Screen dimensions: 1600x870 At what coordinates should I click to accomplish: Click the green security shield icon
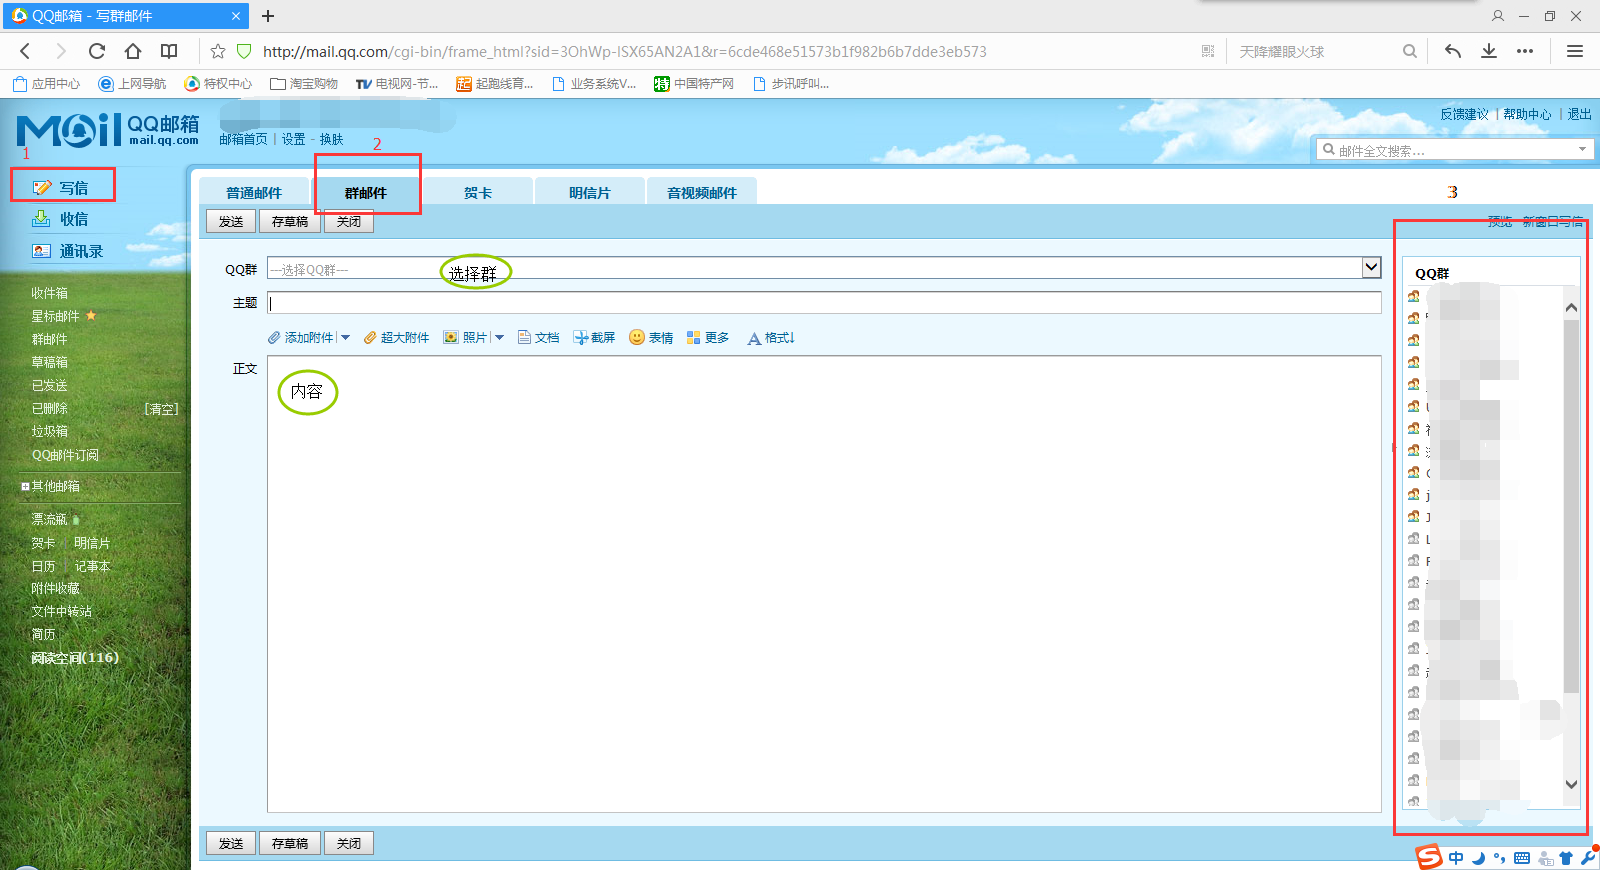244,51
